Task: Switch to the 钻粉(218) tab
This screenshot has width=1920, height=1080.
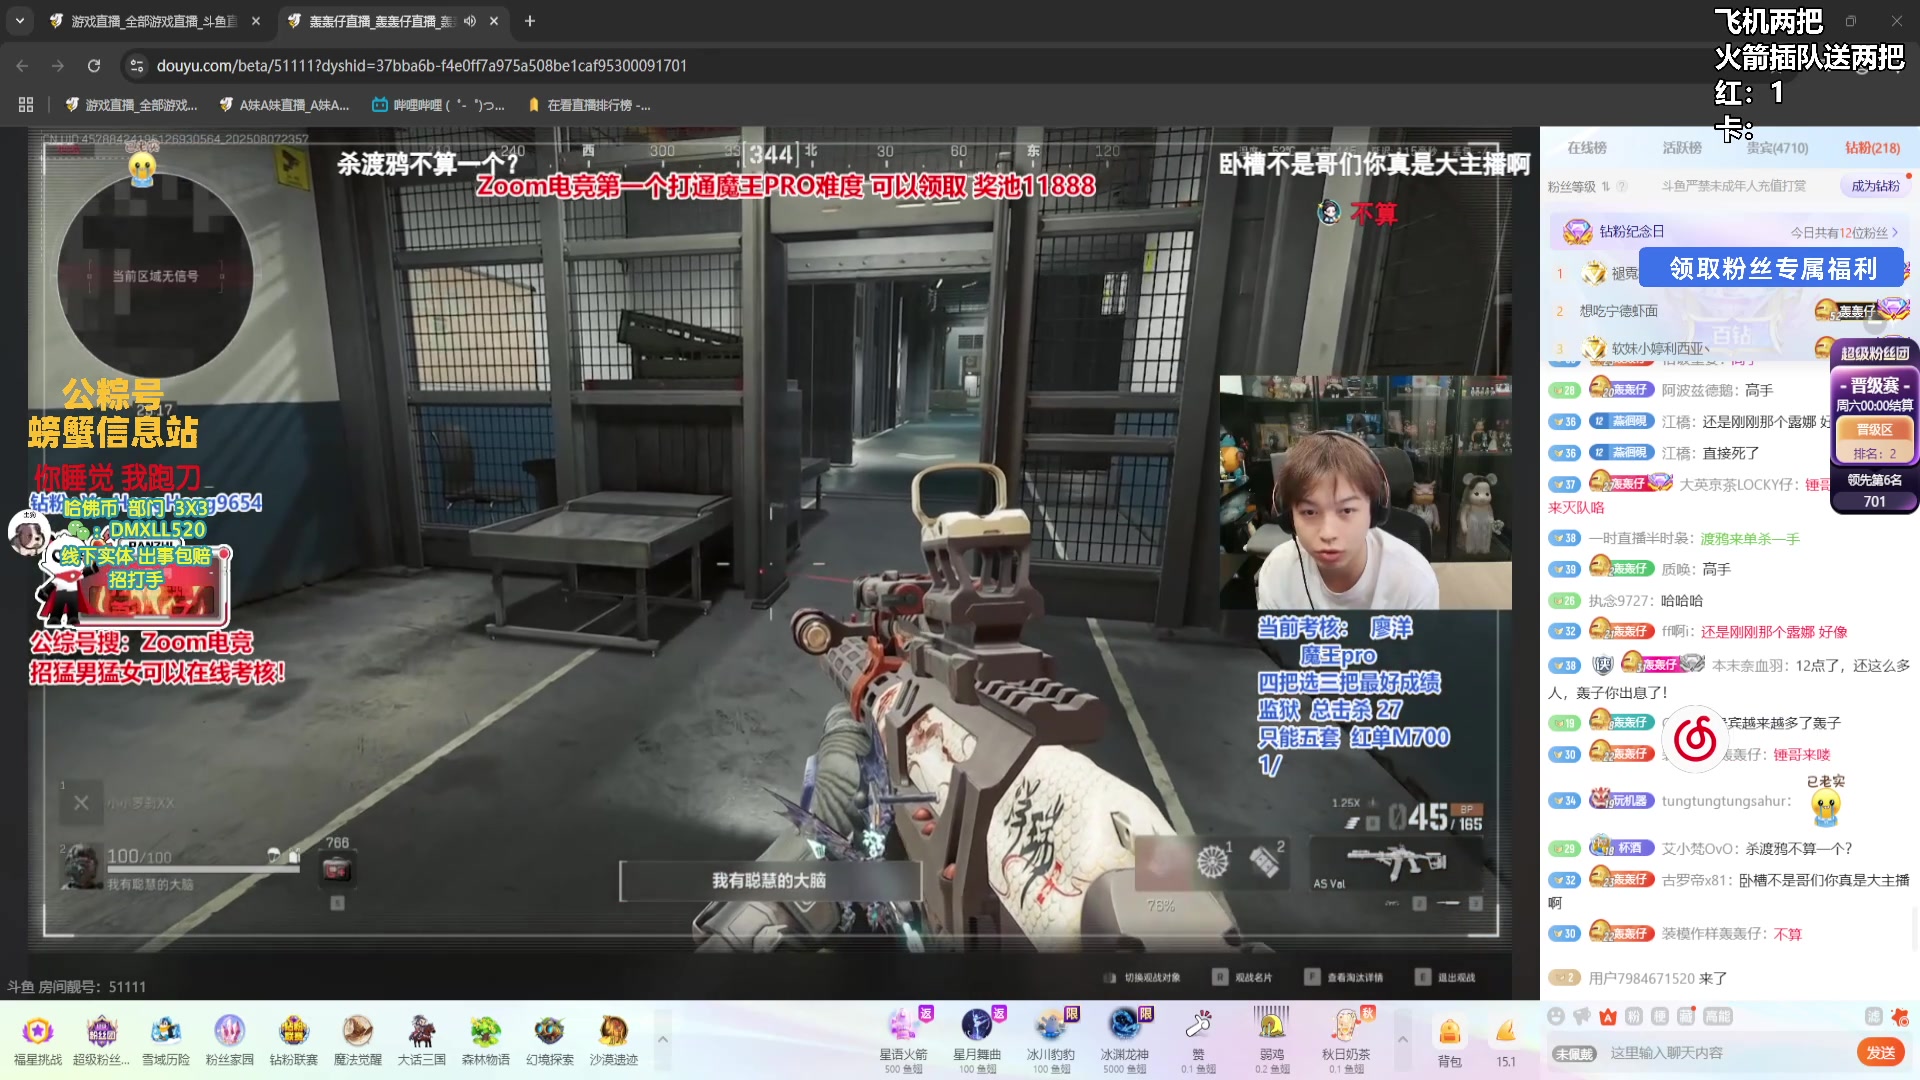Action: 1872,148
